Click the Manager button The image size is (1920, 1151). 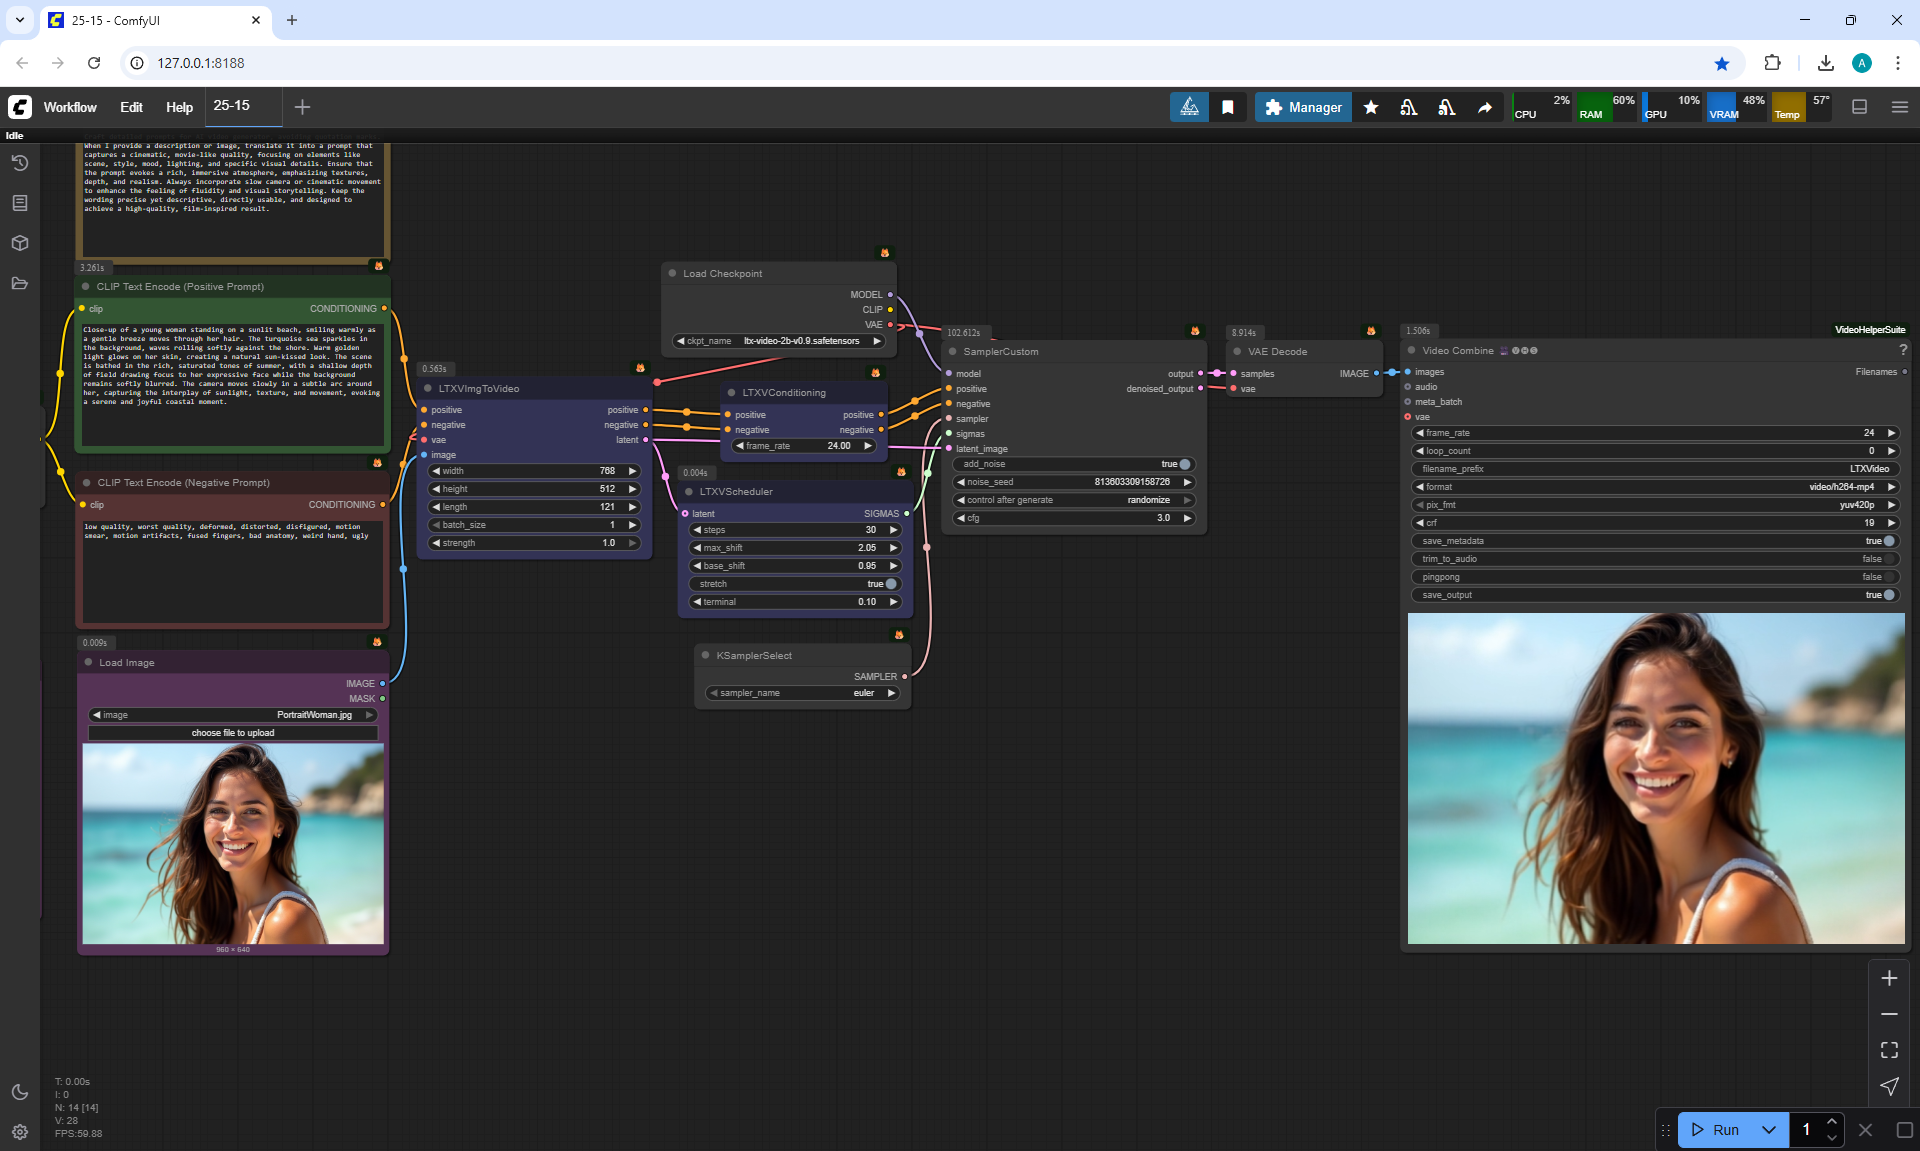point(1303,107)
